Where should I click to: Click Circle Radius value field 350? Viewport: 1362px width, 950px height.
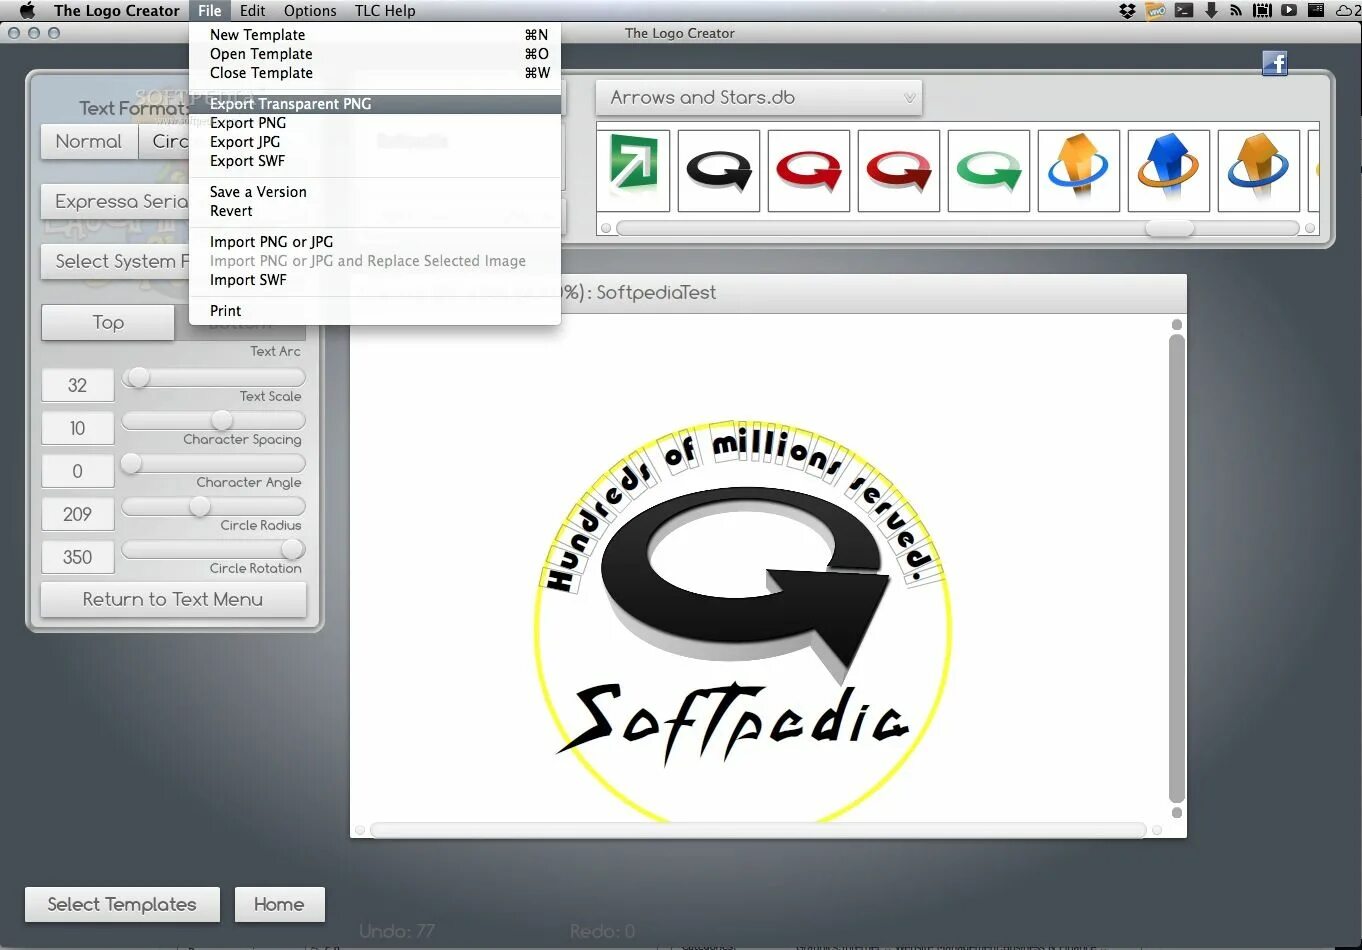pyautogui.click(x=78, y=557)
